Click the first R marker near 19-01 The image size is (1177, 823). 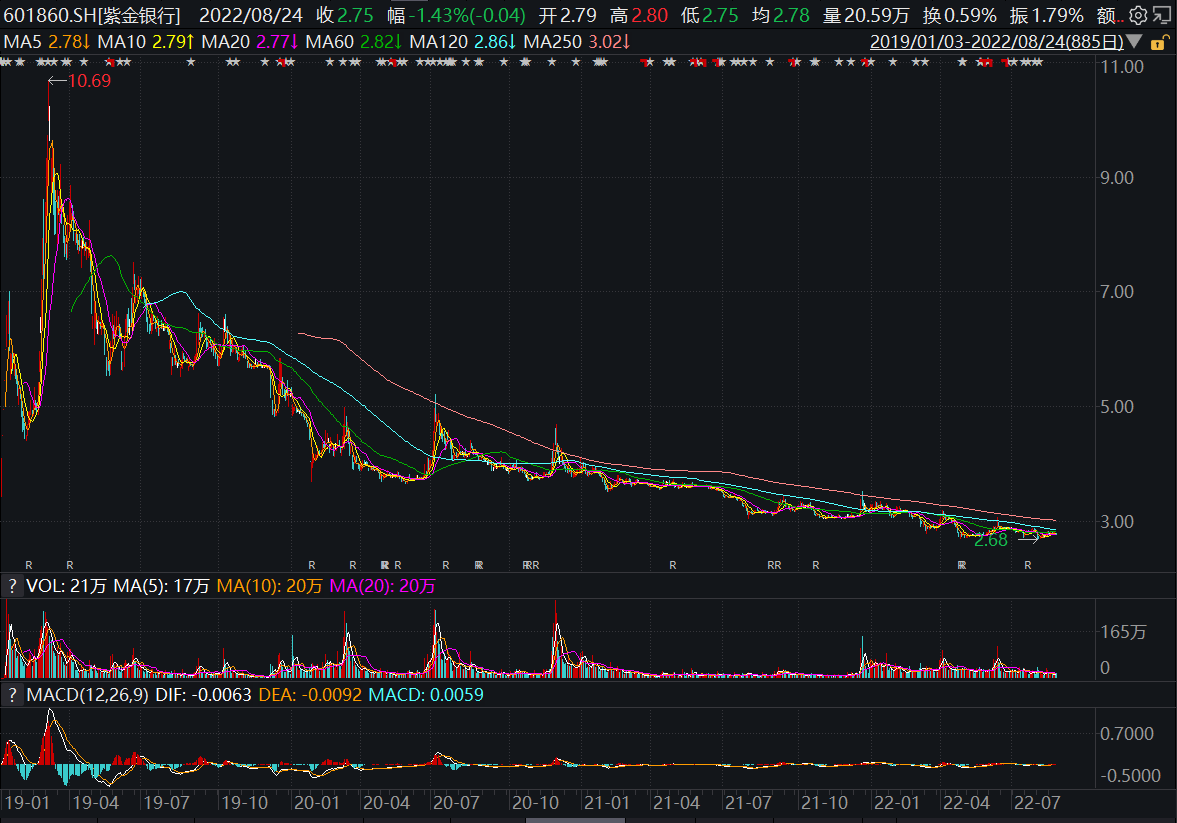pos(29,565)
